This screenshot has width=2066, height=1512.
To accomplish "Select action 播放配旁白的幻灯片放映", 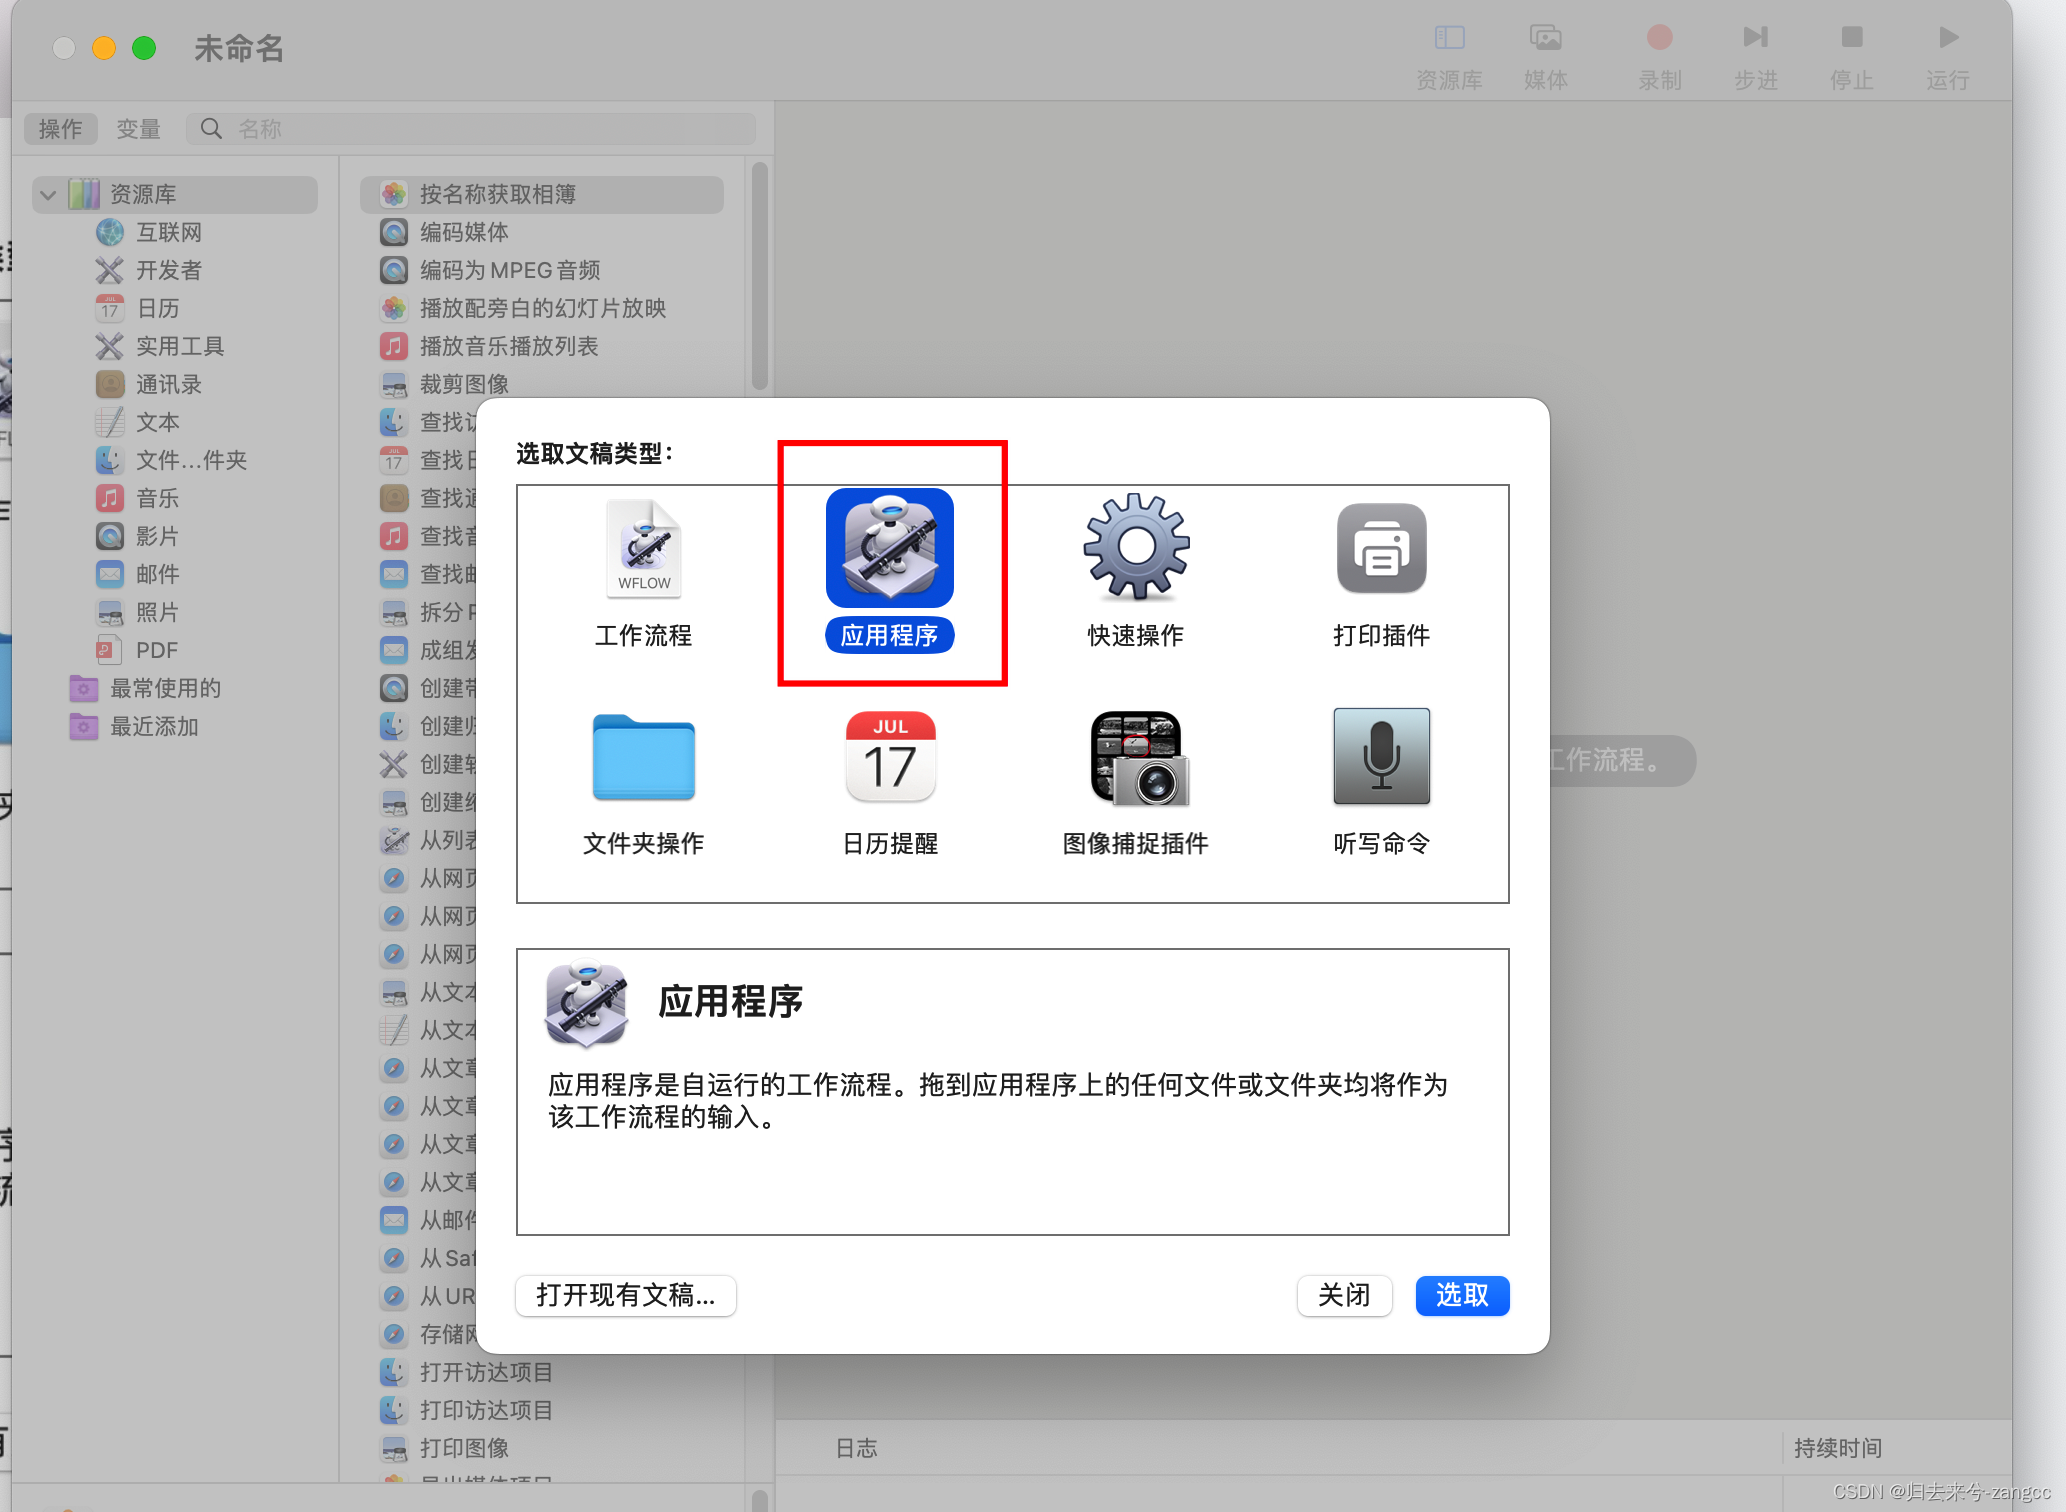I will pyautogui.click(x=543, y=308).
